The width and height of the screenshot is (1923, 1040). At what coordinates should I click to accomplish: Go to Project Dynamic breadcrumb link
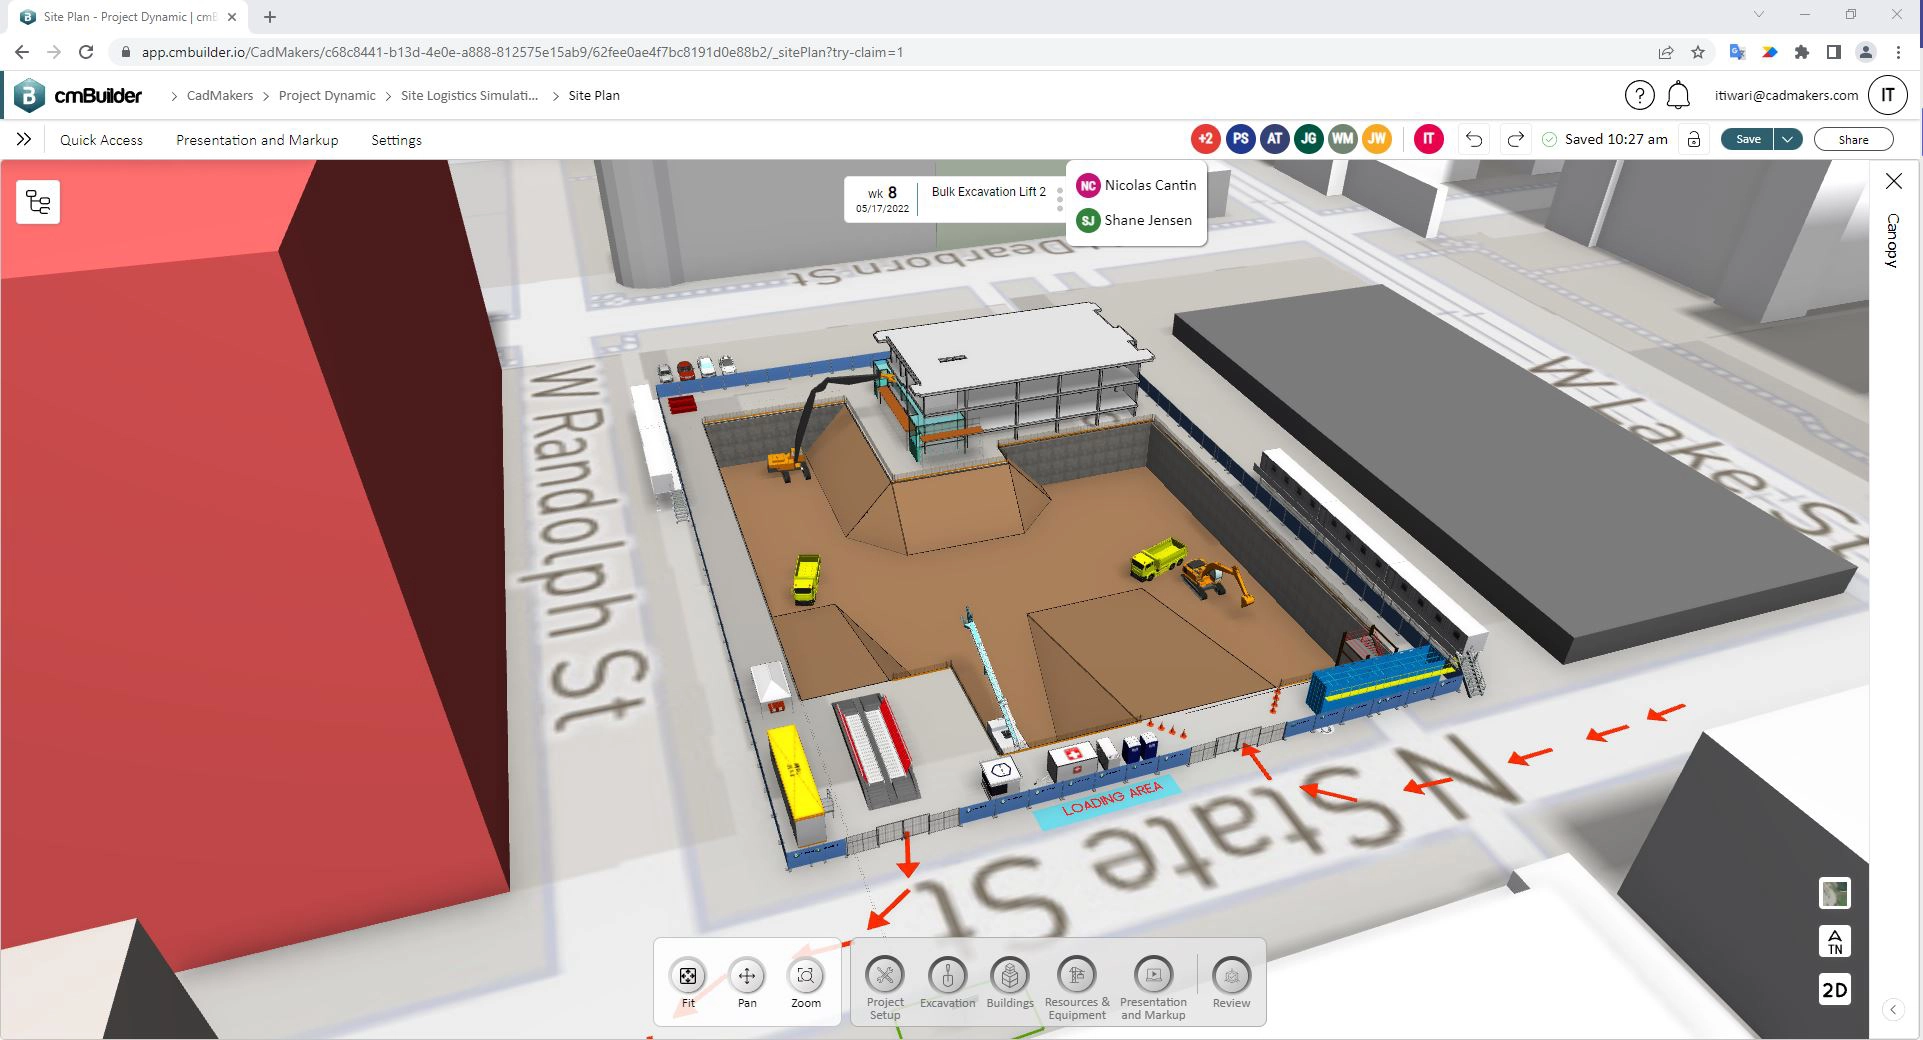pos(327,96)
